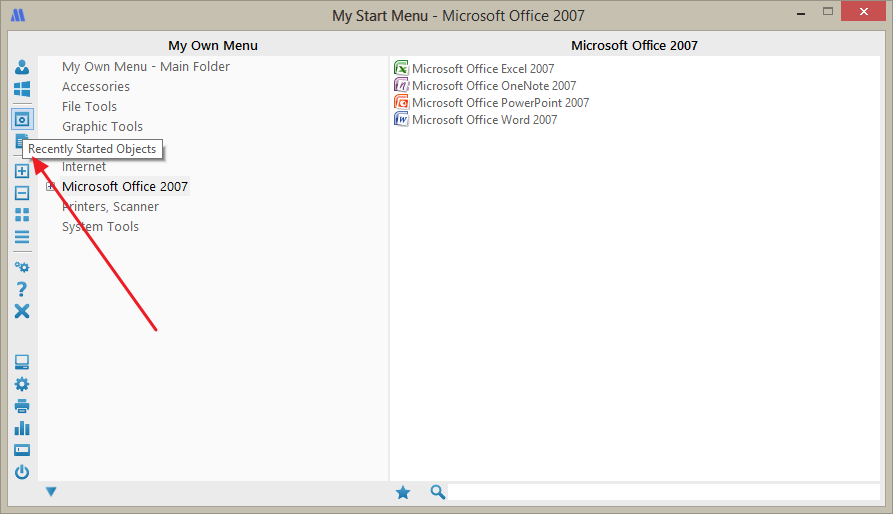Click the Windows logo icon in the sidebar
The height and width of the screenshot is (514, 893).
pyautogui.click(x=22, y=89)
